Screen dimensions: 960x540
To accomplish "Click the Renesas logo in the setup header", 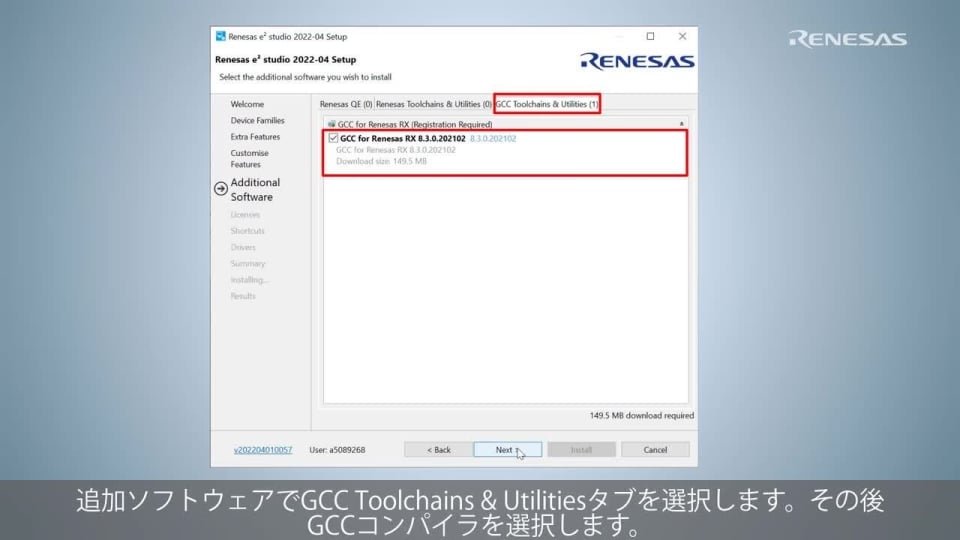I will [x=637, y=61].
